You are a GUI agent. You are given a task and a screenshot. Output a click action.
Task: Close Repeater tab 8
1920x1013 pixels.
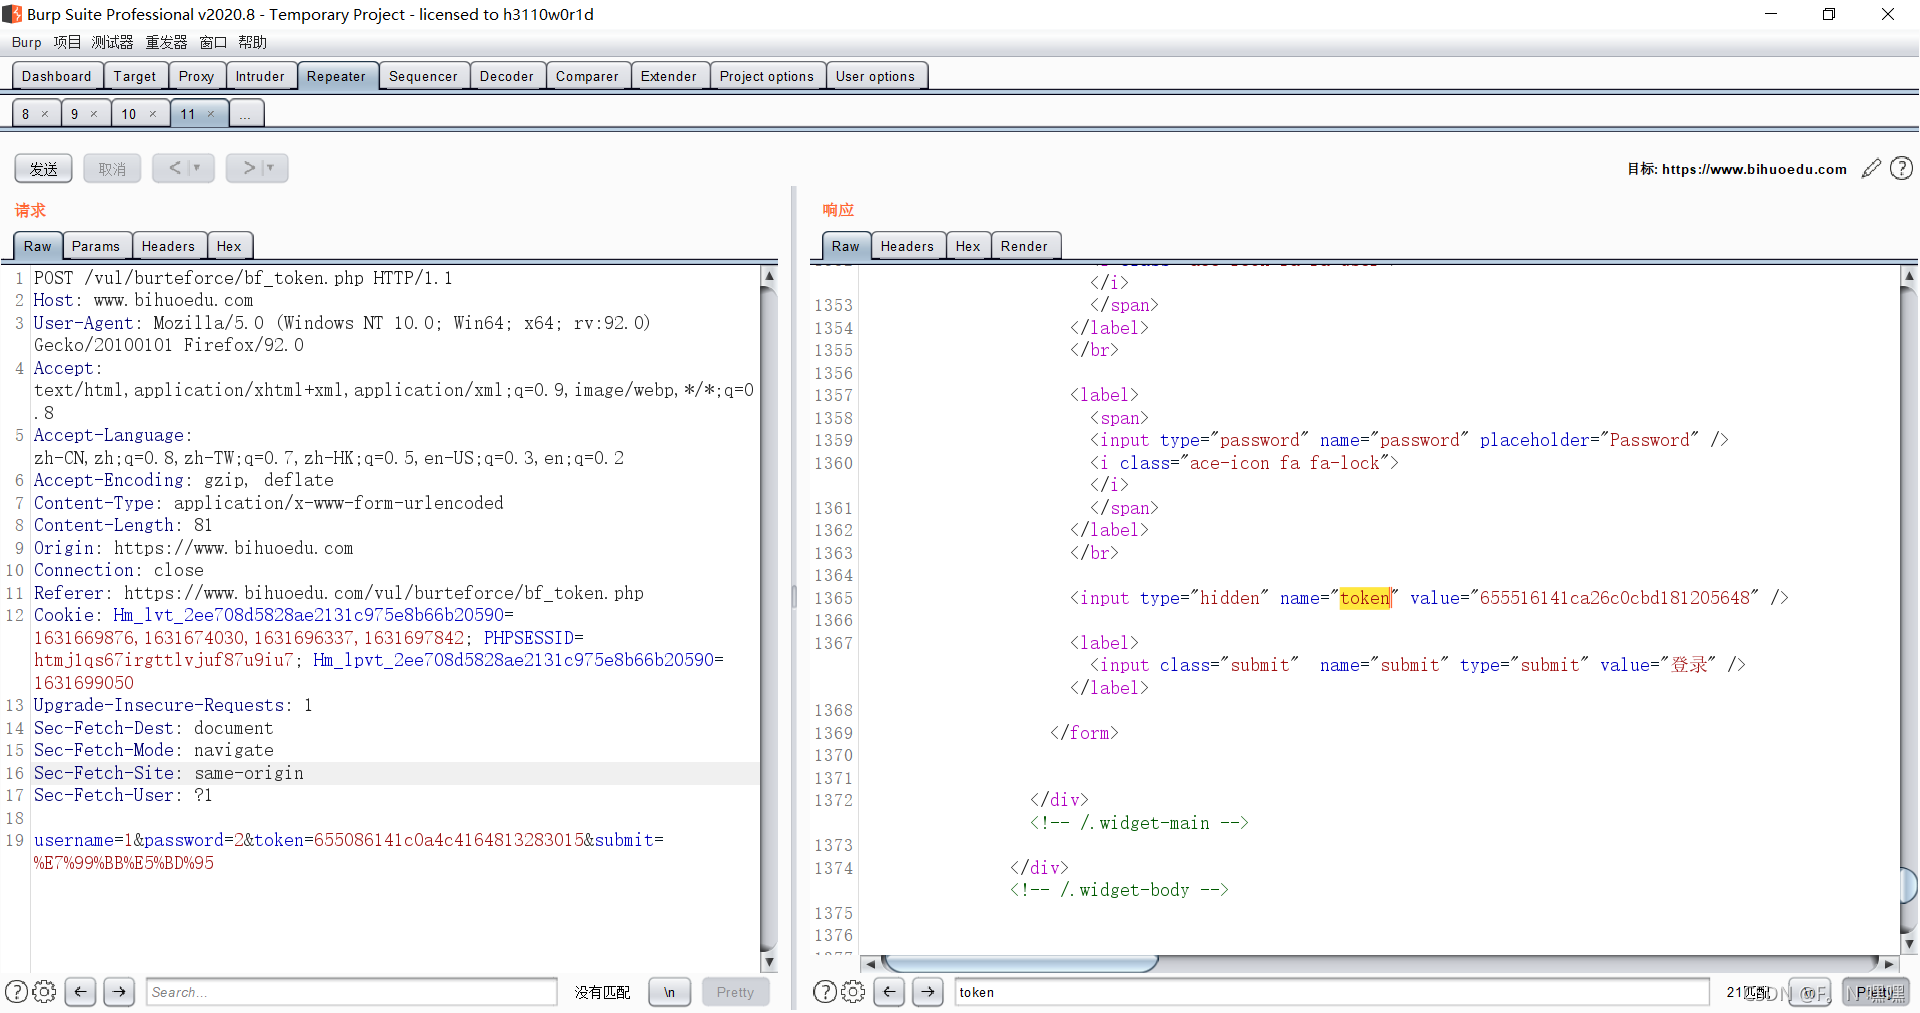tap(45, 114)
